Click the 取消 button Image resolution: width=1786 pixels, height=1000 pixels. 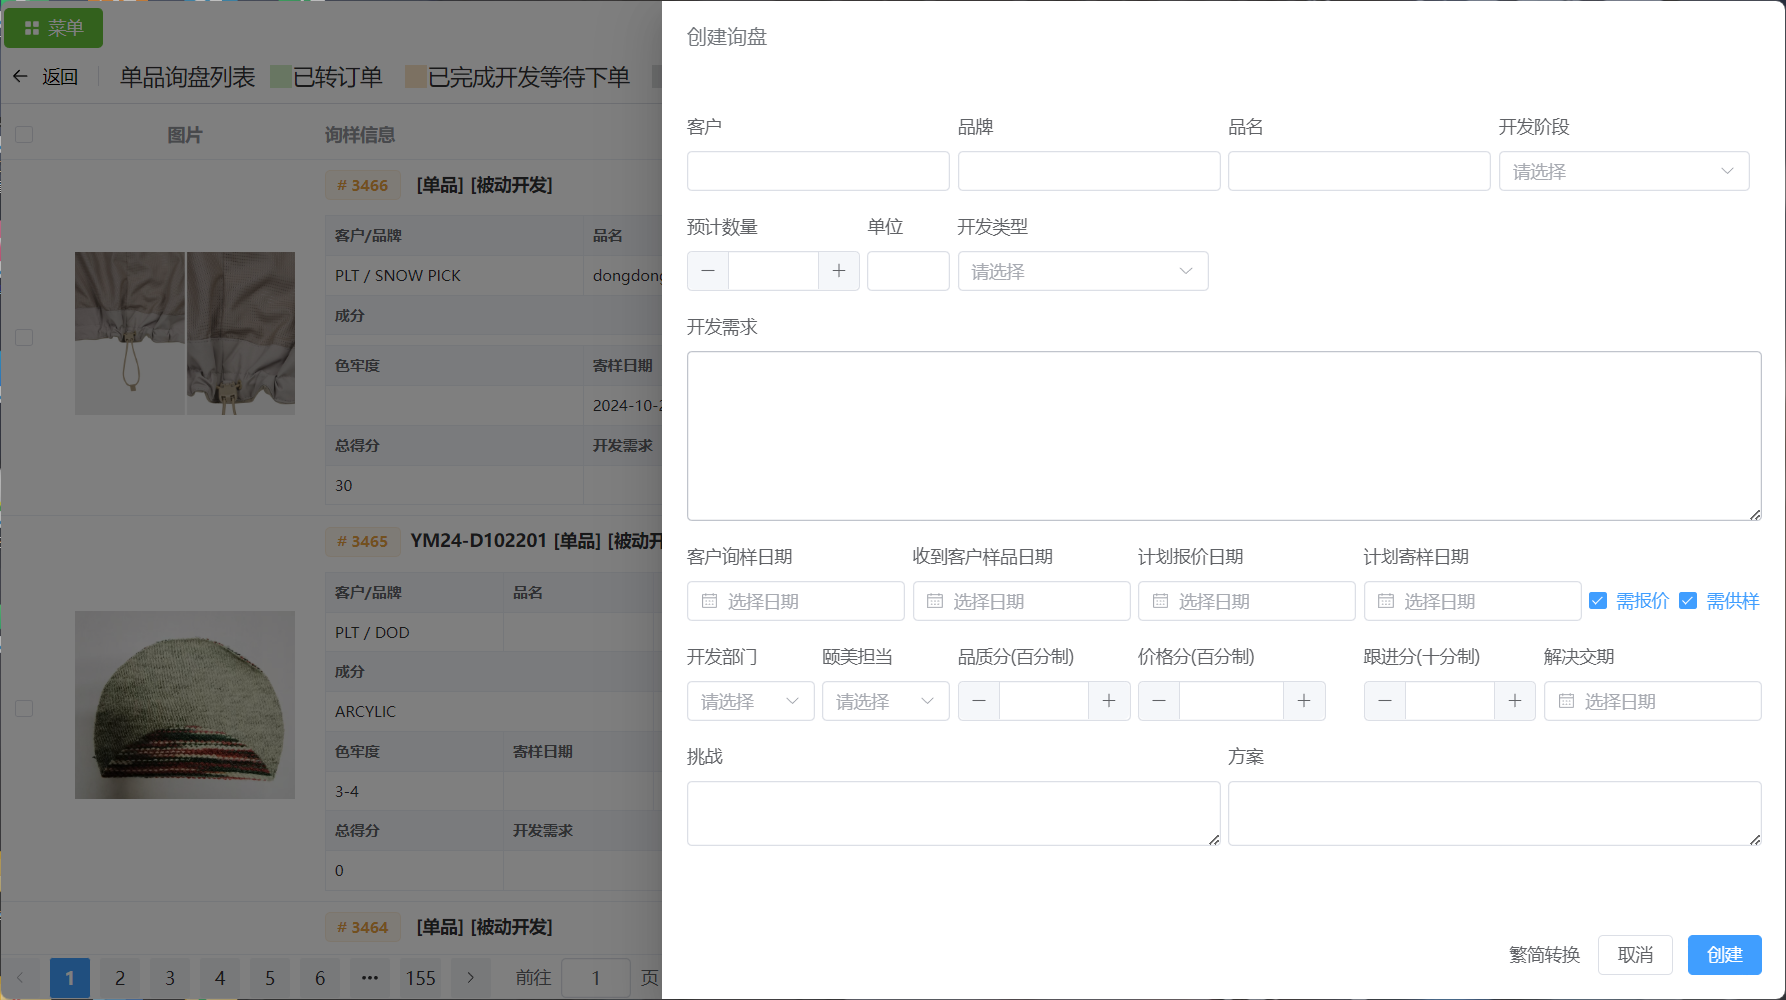pos(1635,955)
